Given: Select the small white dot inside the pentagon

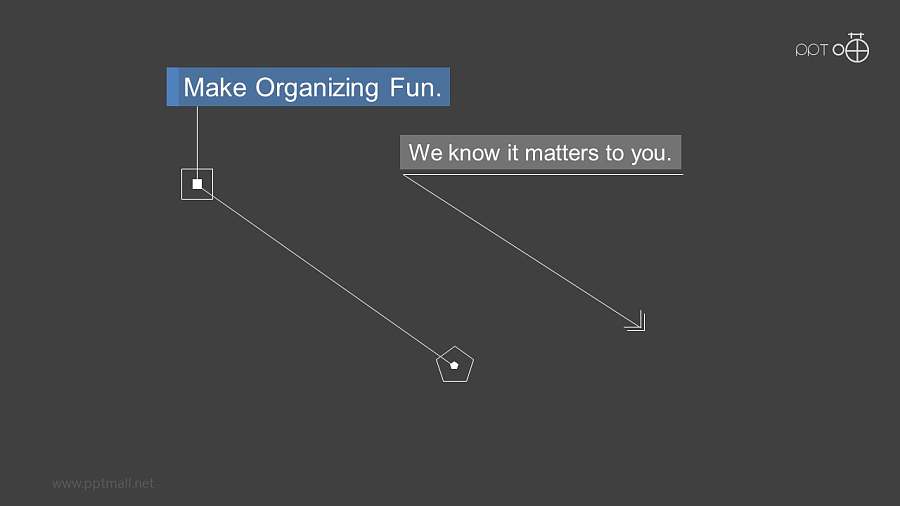Looking at the screenshot, I should pos(455,365).
